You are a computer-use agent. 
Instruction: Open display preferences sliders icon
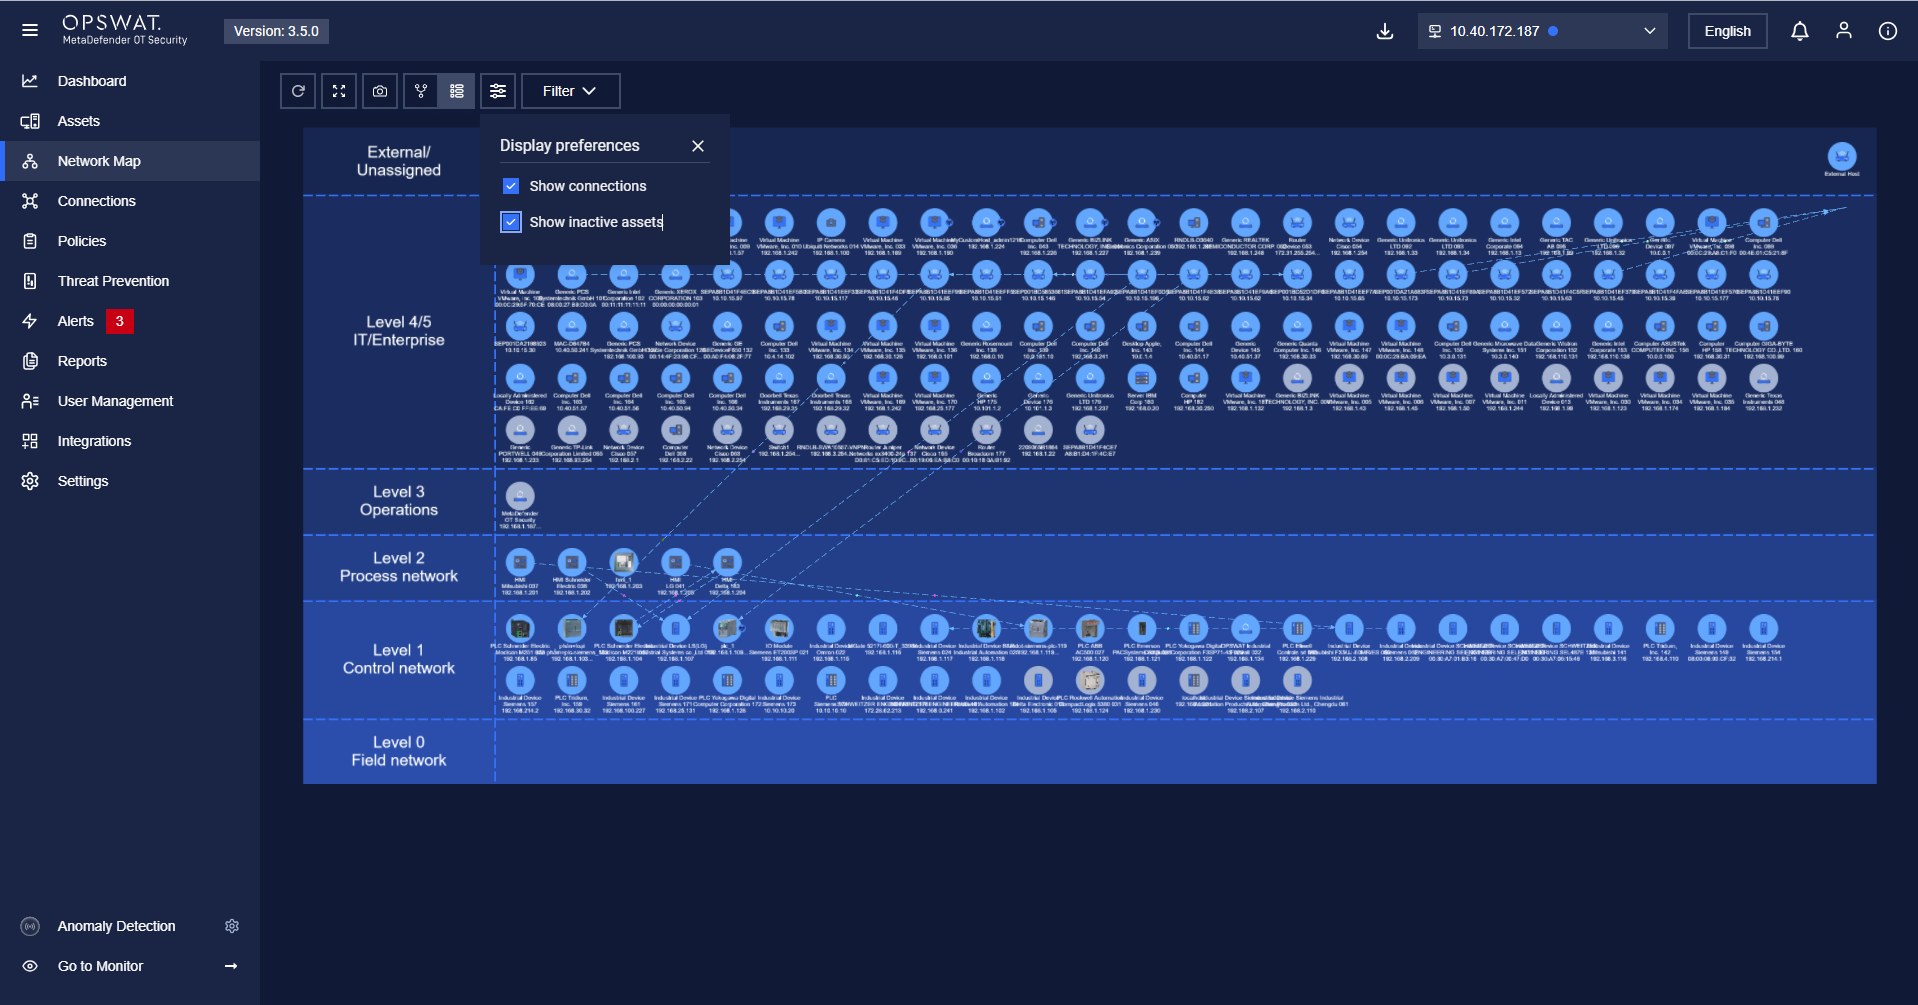[498, 91]
